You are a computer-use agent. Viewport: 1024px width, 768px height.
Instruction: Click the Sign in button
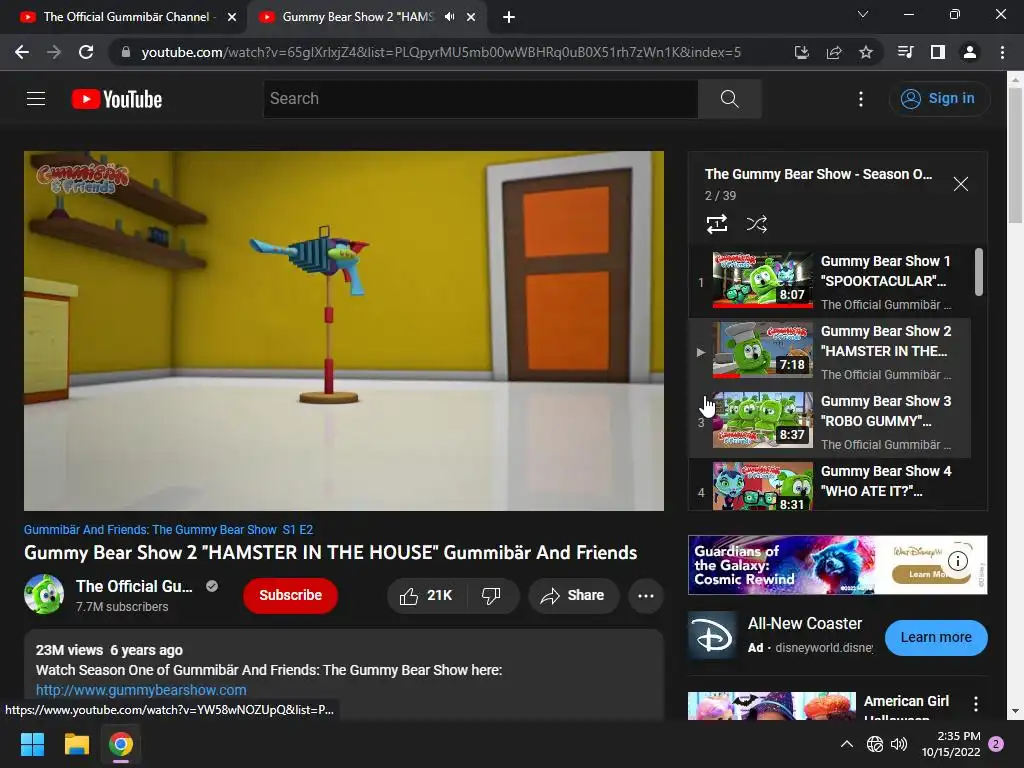click(938, 99)
